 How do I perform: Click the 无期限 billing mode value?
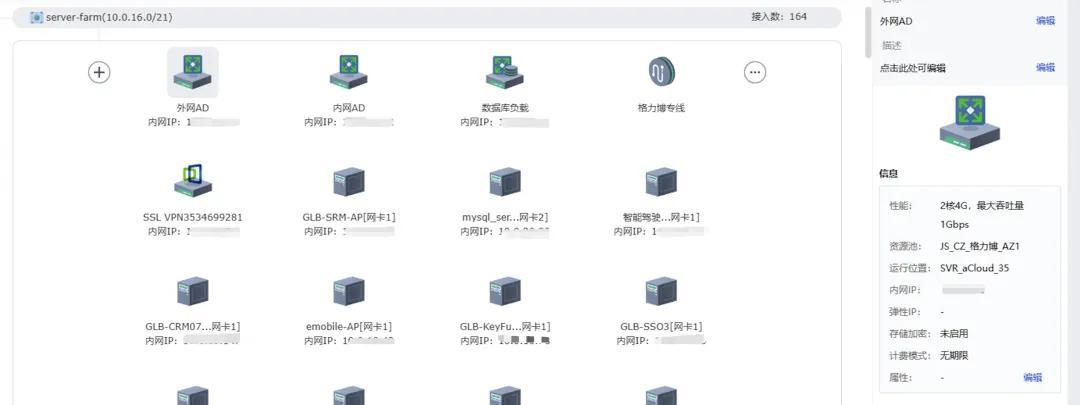[x=954, y=356]
